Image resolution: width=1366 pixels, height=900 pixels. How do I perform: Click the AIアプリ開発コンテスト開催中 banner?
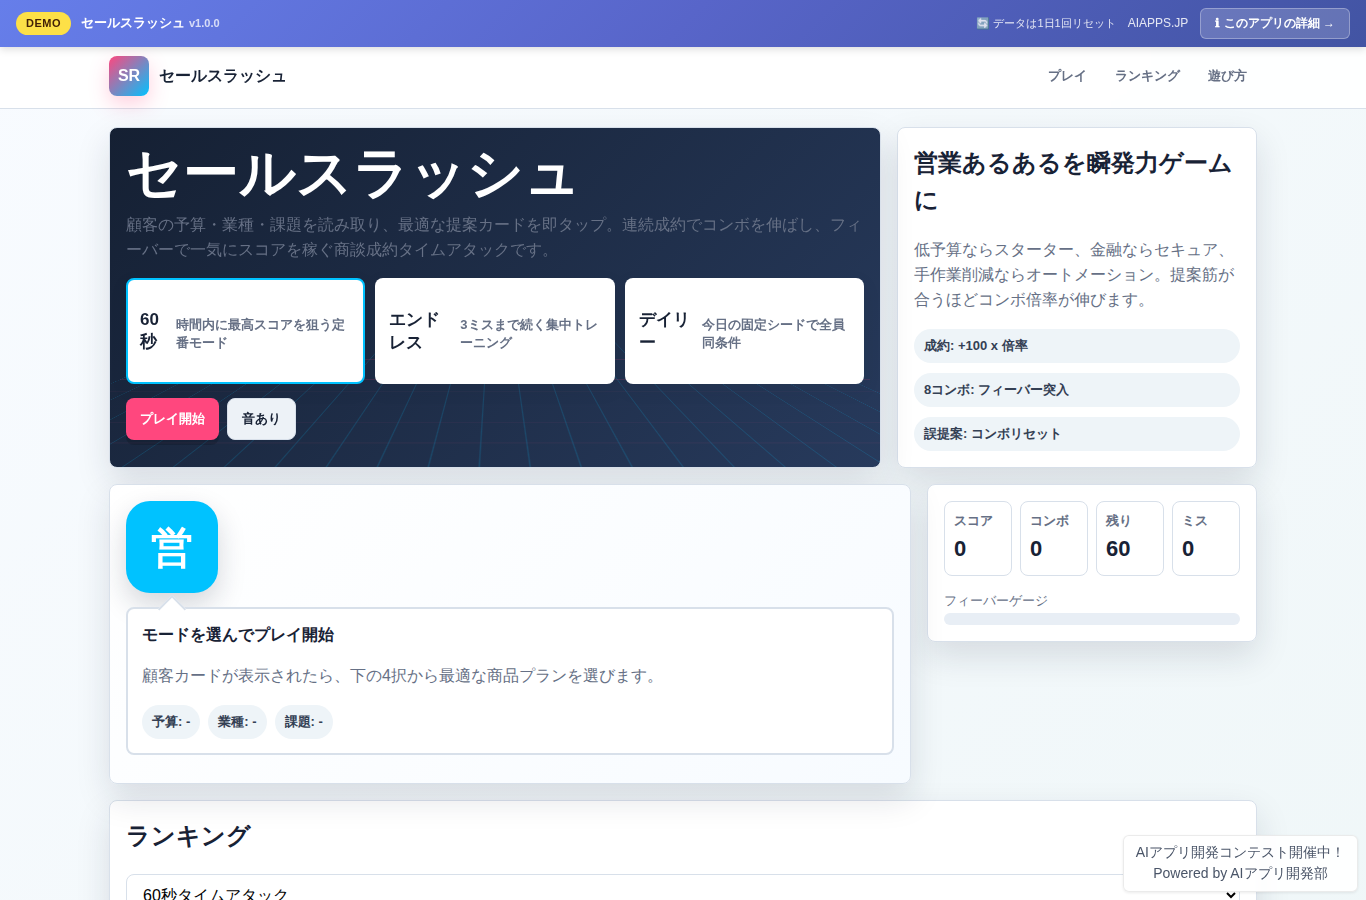1240,863
